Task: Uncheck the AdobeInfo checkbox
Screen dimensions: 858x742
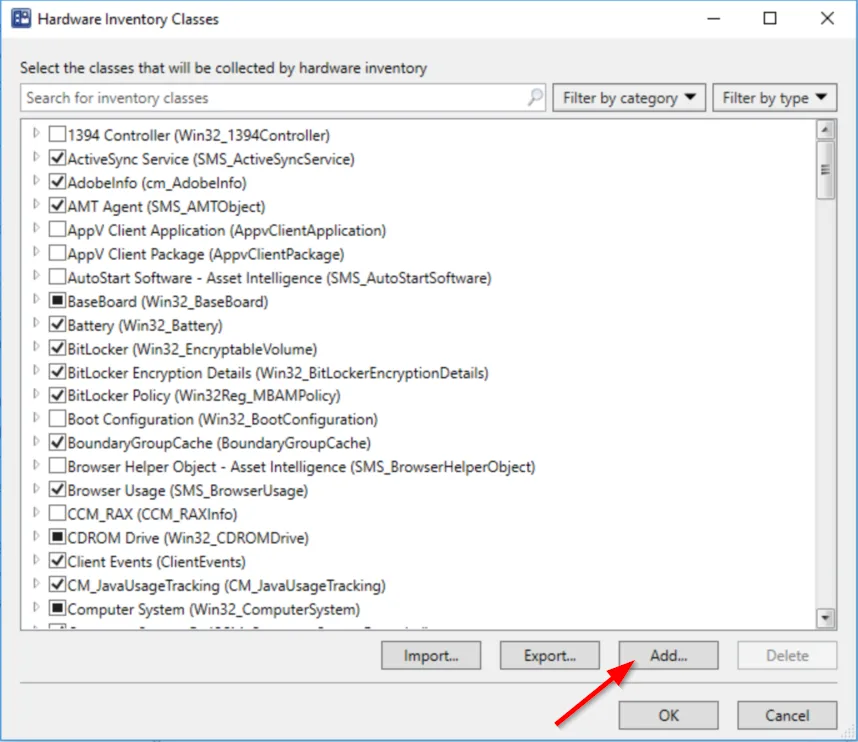Action: (57, 182)
